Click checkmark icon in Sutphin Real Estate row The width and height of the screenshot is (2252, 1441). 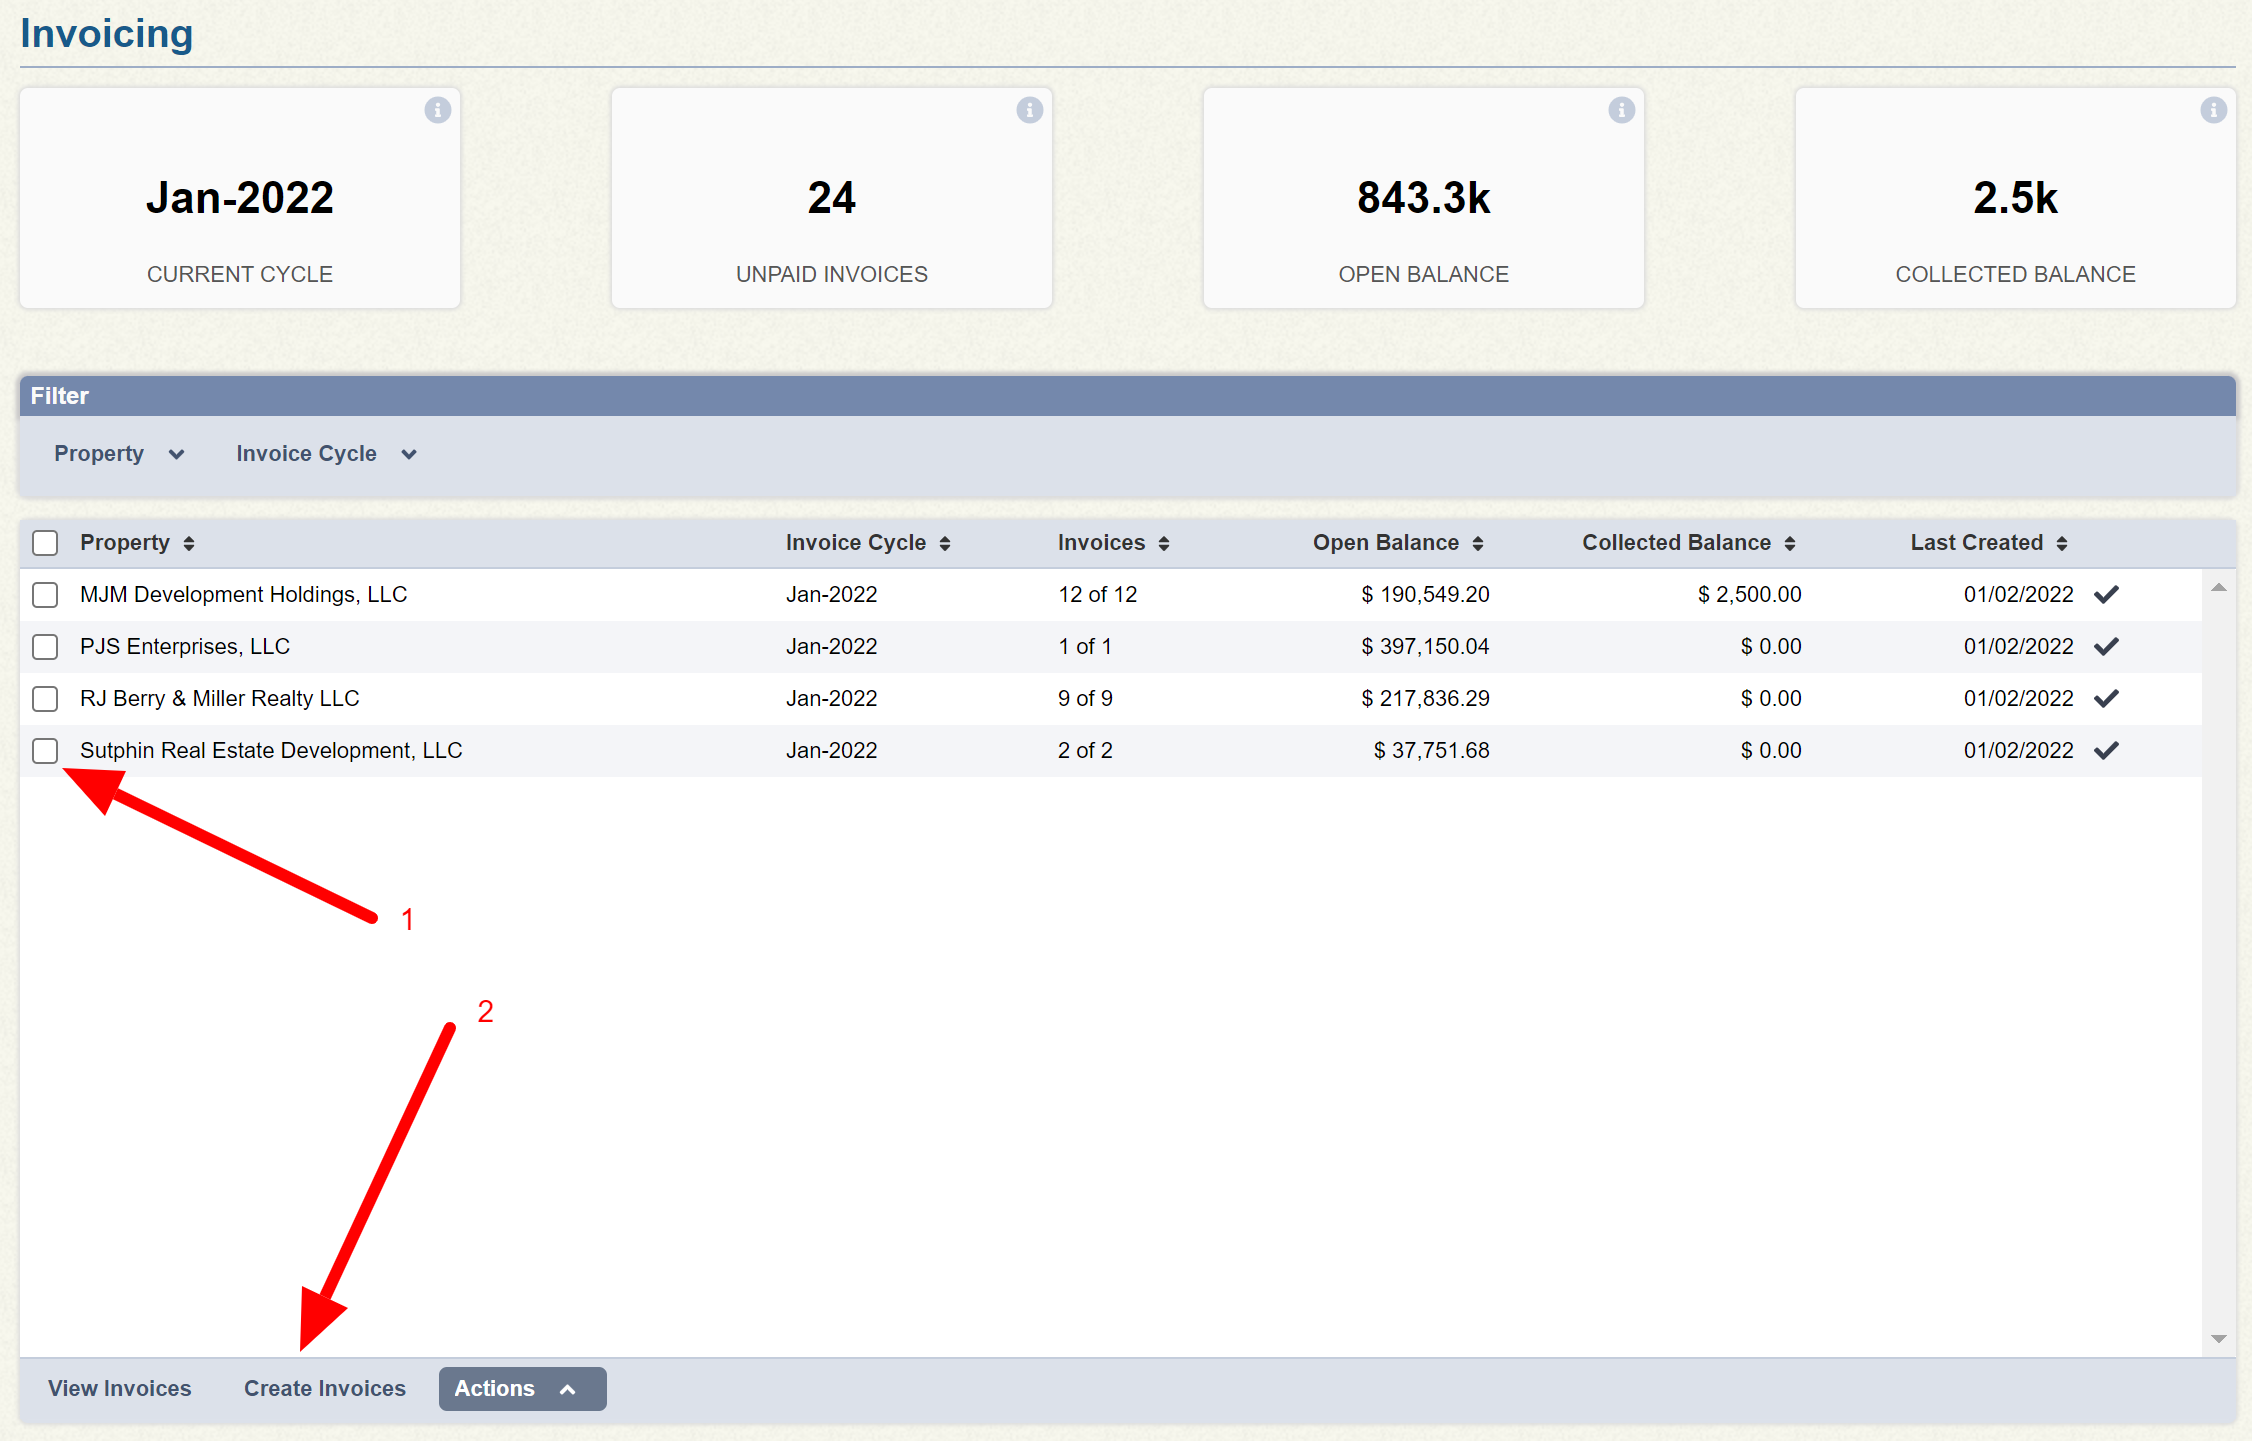click(x=2107, y=751)
